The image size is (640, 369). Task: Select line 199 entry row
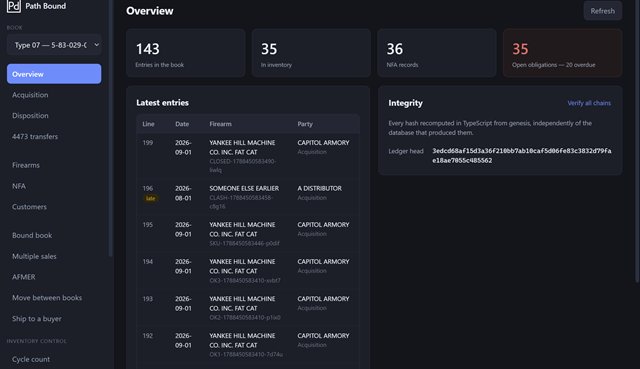(x=248, y=156)
